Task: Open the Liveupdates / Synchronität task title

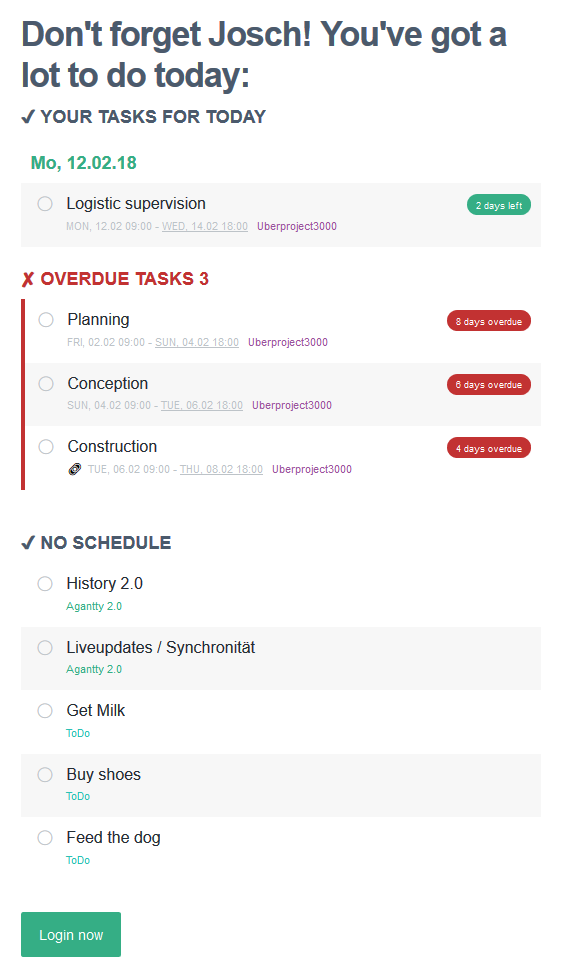Action: point(160,647)
